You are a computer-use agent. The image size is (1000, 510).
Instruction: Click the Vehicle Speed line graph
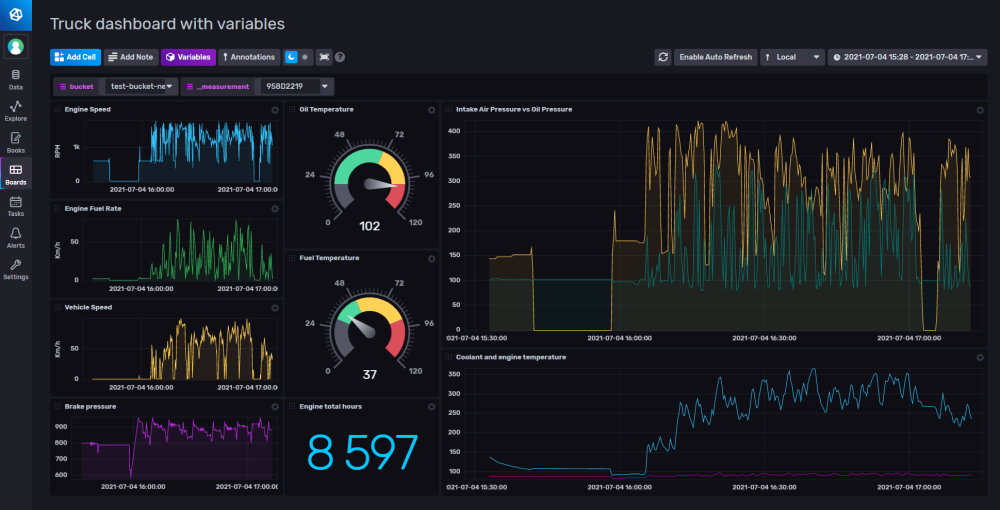tap(183, 350)
